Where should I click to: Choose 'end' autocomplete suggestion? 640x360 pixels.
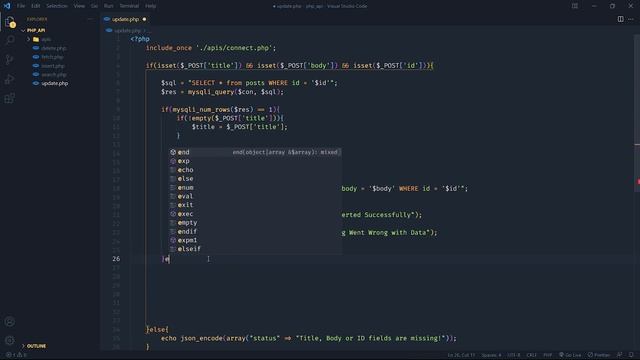click(x=255, y=152)
